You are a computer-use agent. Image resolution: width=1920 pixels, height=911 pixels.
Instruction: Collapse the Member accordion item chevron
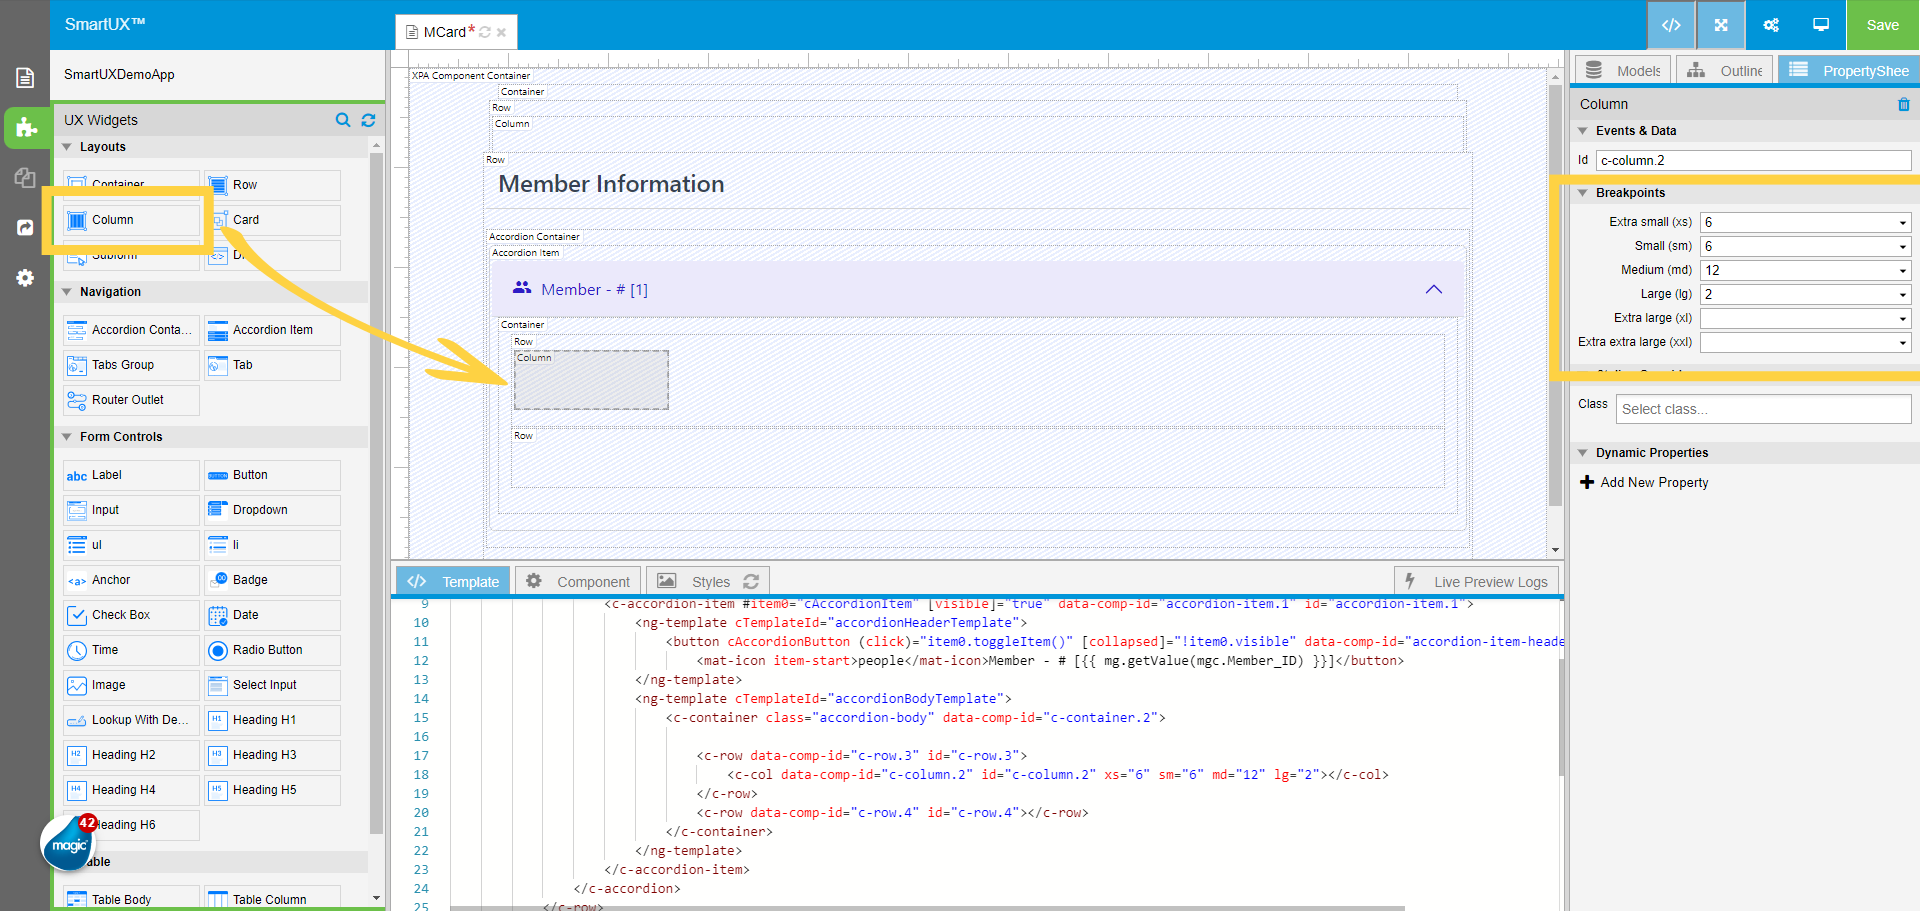pyautogui.click(x=1433, y=289)
